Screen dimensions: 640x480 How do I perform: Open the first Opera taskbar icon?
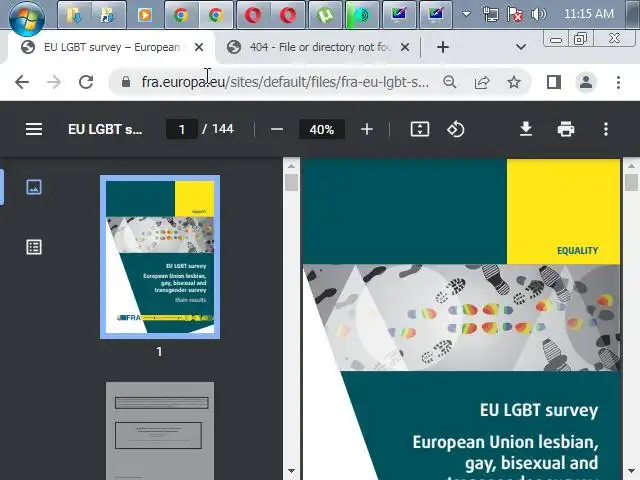tap(253, 16)
